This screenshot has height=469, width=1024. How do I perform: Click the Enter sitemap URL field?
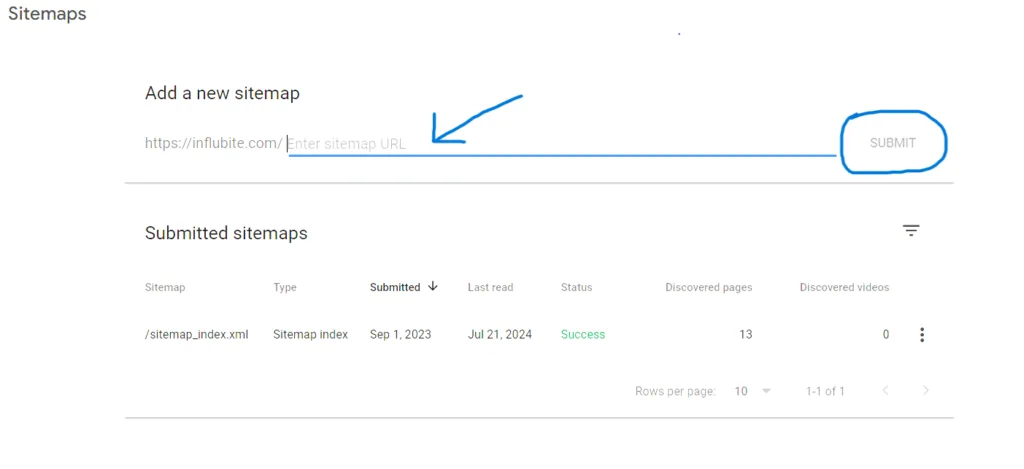pos(562,144)
